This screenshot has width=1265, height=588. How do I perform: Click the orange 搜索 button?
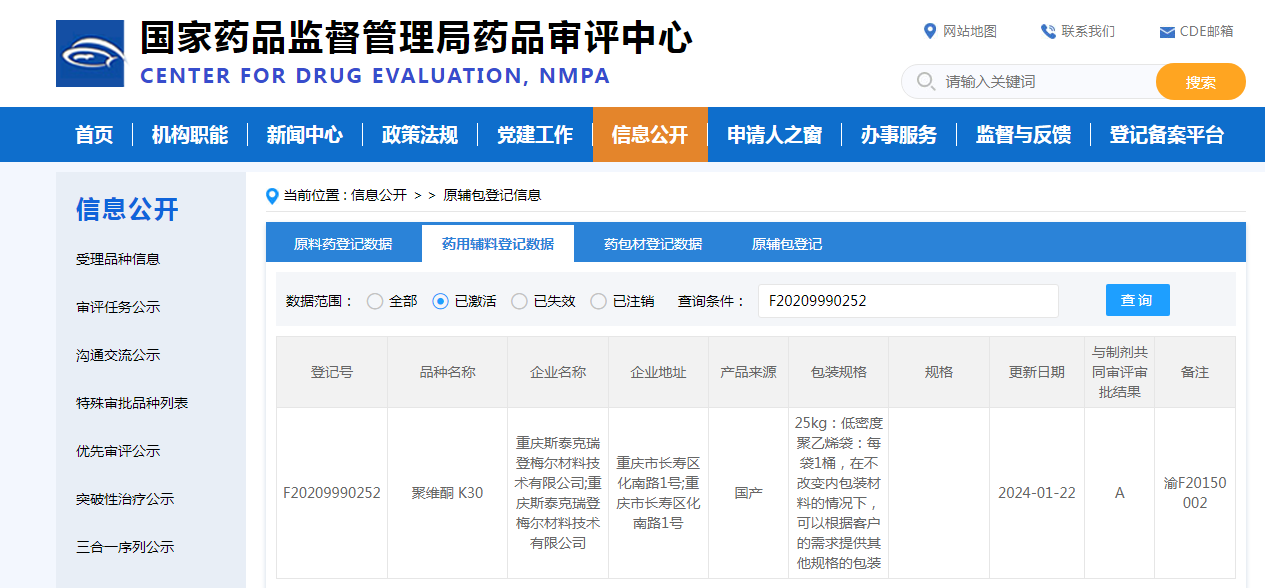[1201, 82]
